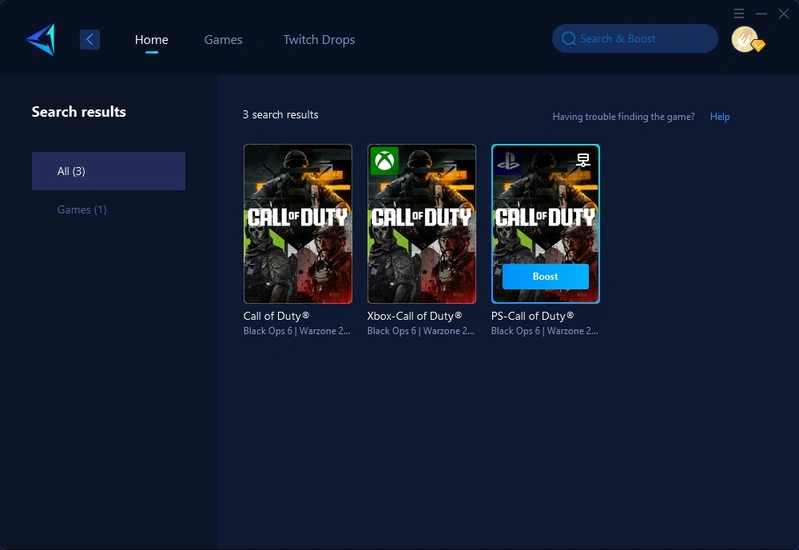Open the Help link
This screenshot has width=799, height=550.
(x=719, y=117)
